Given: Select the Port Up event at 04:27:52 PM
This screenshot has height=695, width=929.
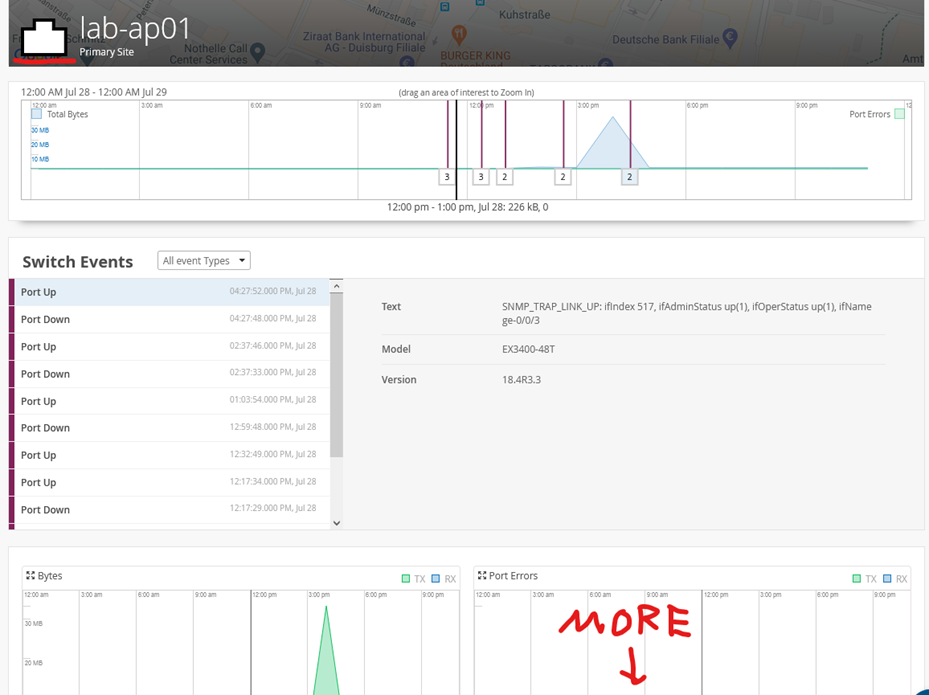Looking at the screenshot, I should pos(170,291).
